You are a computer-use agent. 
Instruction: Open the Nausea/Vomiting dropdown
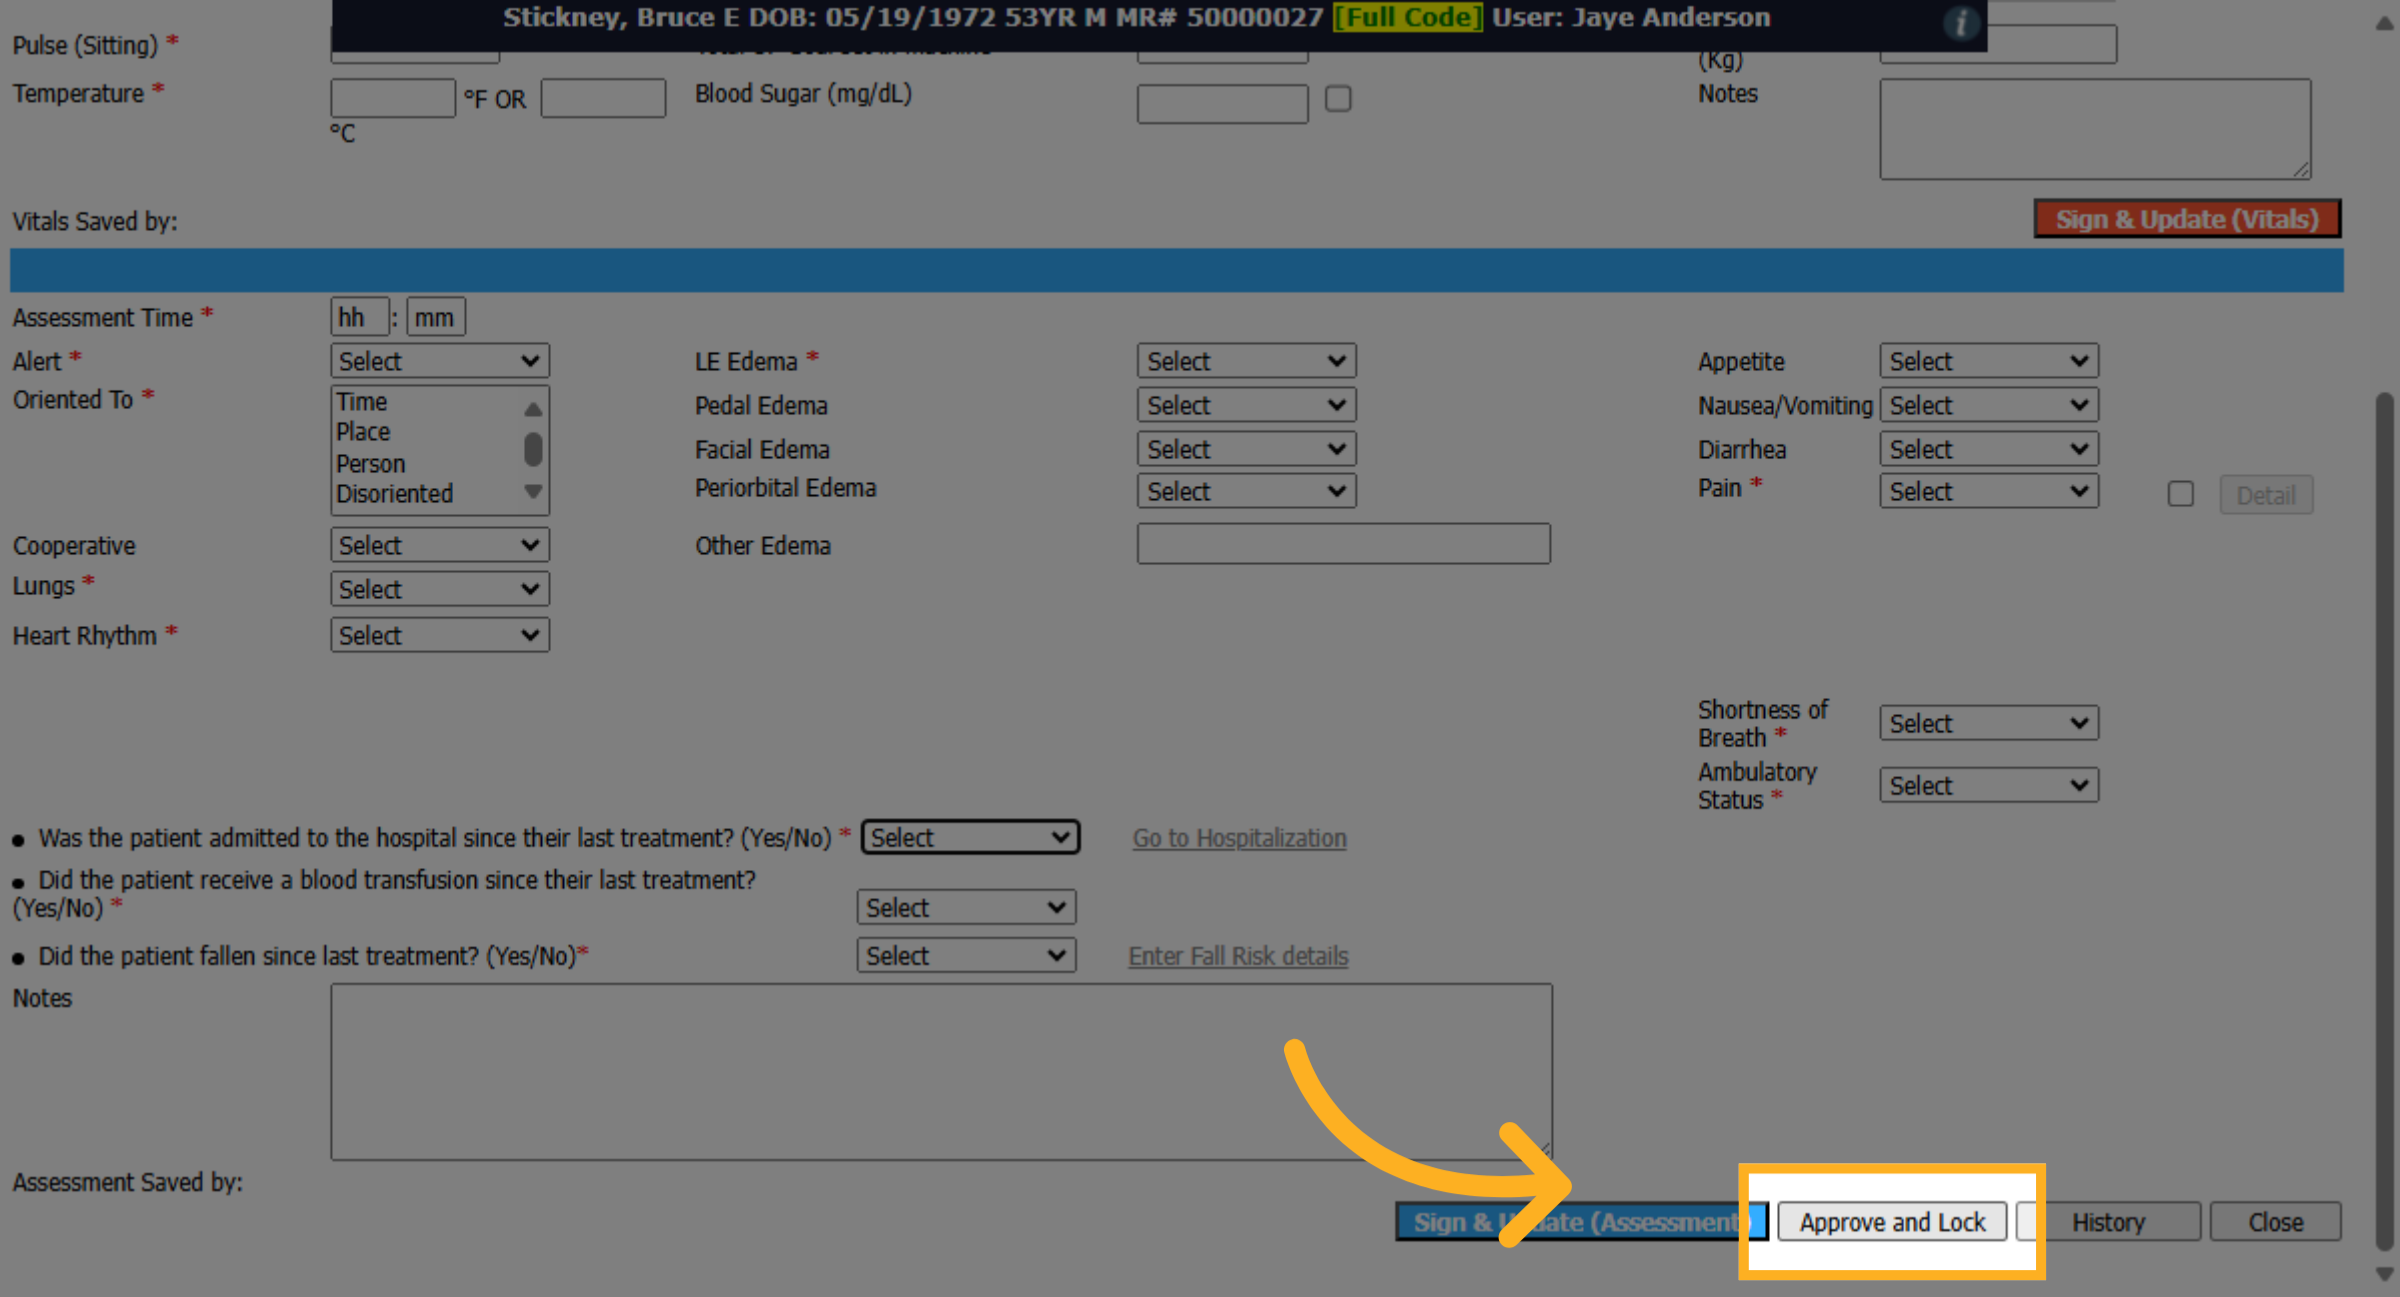tap(1989, 405)
